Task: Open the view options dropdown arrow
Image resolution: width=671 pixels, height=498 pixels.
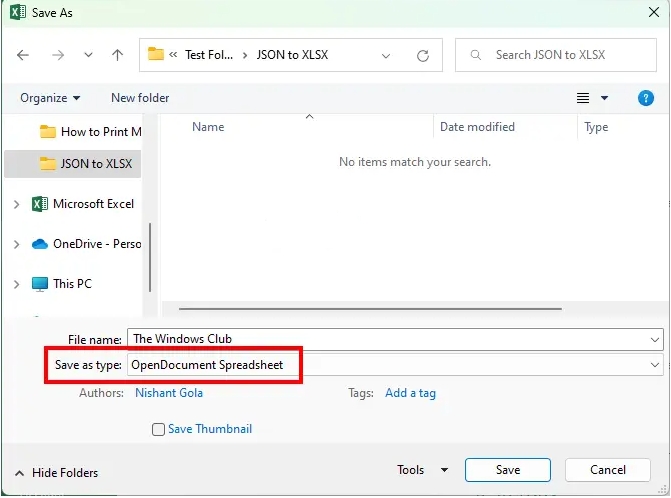Action: pos(604,98)
